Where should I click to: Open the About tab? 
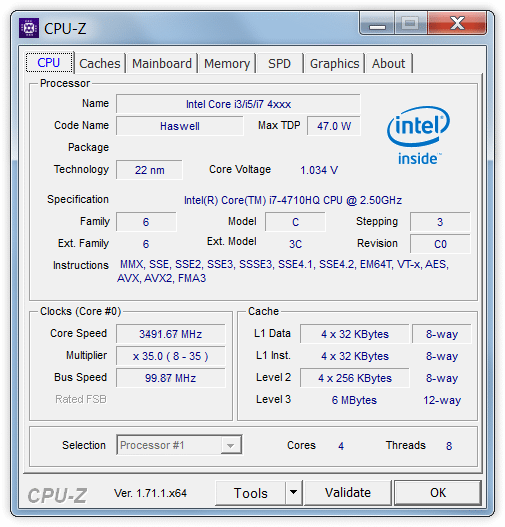coord(388,63)
